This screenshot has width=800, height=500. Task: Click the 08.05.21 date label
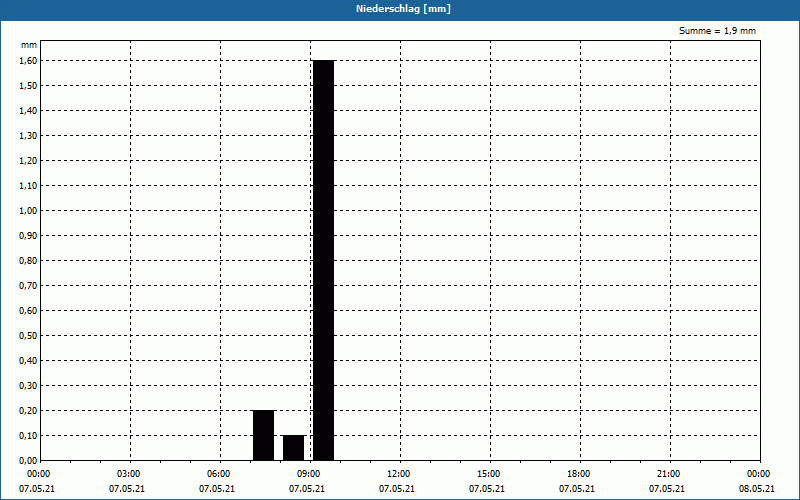pyautogui.click(x=757, y=489)
